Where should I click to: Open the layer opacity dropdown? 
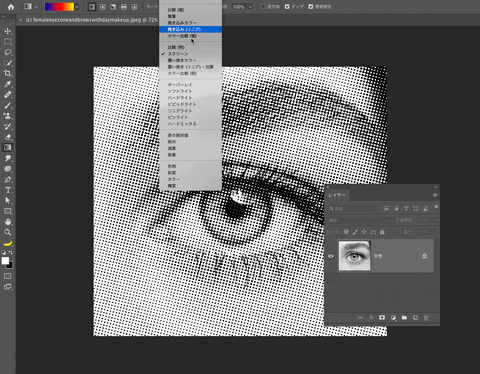tap(435, 220)
